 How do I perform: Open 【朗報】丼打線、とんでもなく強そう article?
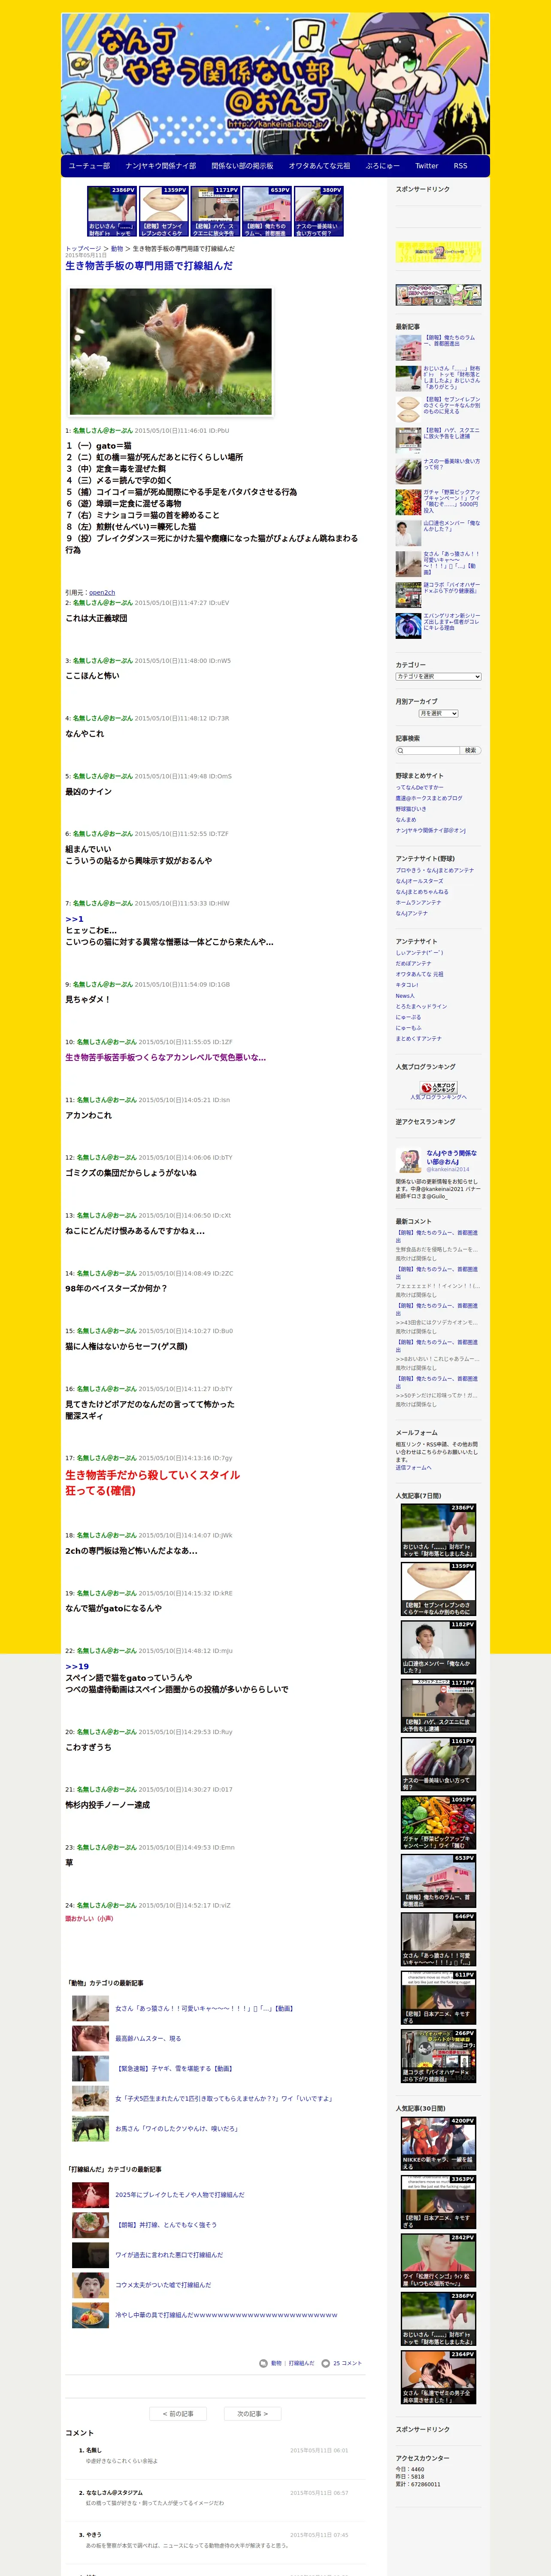[x=166, y=2224]
